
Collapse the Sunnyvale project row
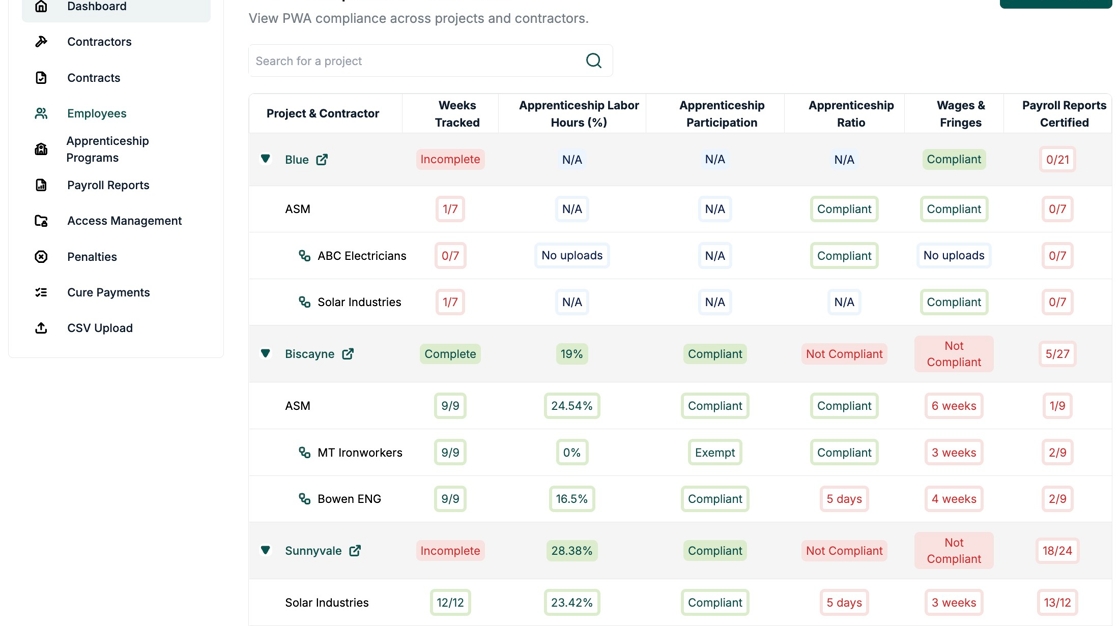tap(265, 551)
